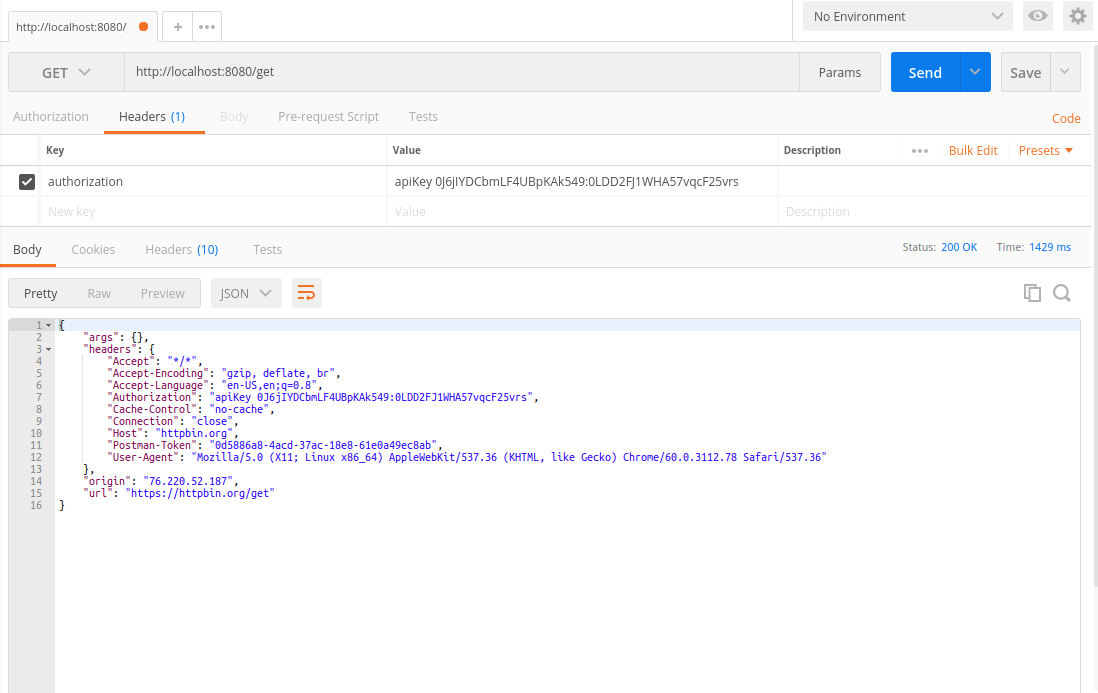The image size is (1098, 693).
Task: Switch to the Pre-request Script tab
Action: (x=328, y=117)
